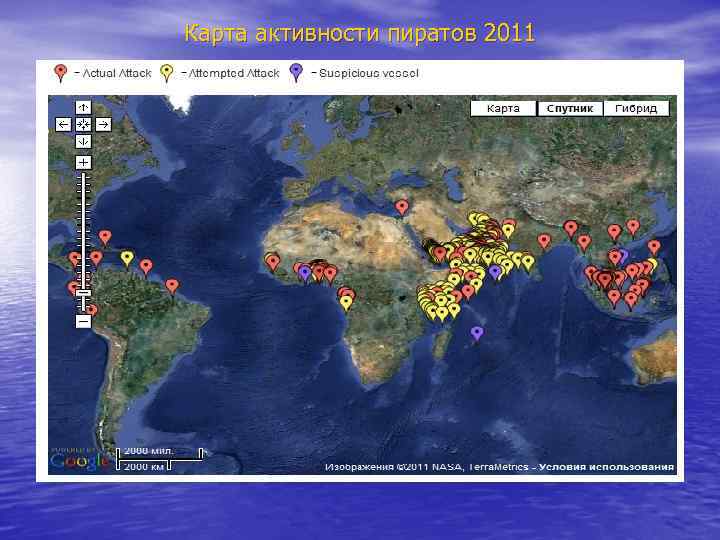Click the red marker in the eastern Mediterranean

coord(402,207)
